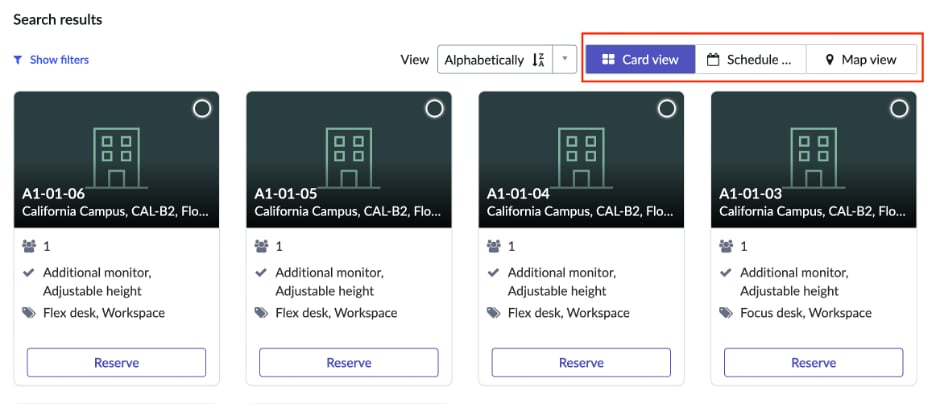This screenshot has height=404, width=936.
Task: Click the amenities checkmark icon on A1-01-03
Action: point(725,273)
